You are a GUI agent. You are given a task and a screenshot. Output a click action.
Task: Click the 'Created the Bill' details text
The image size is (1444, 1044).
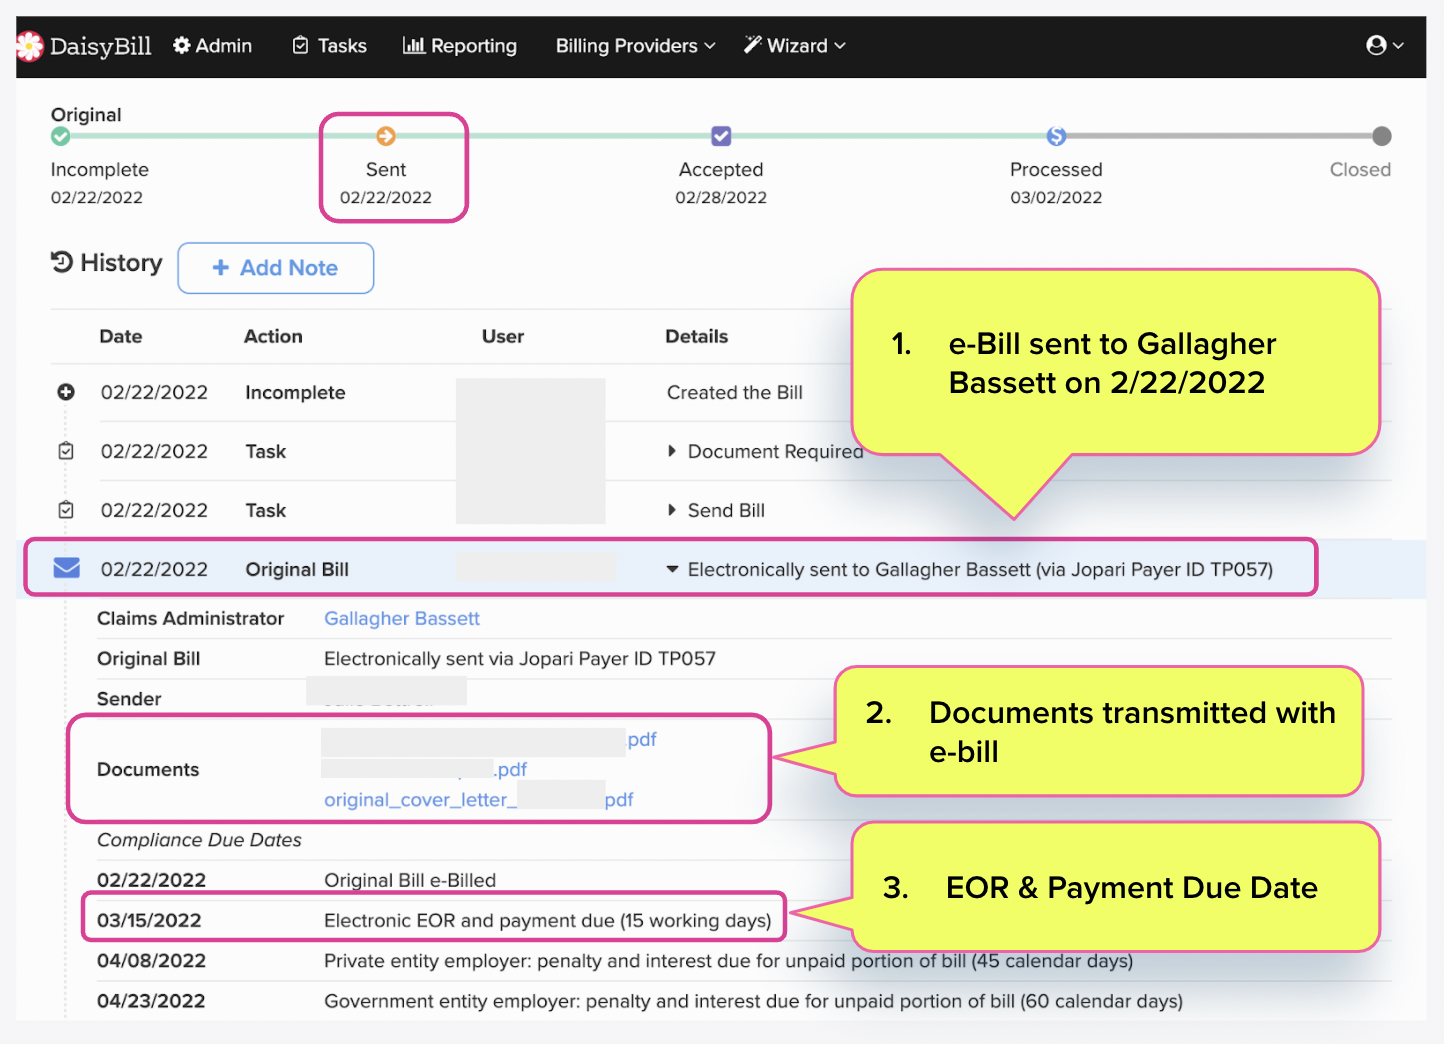(x=735, y=393)
